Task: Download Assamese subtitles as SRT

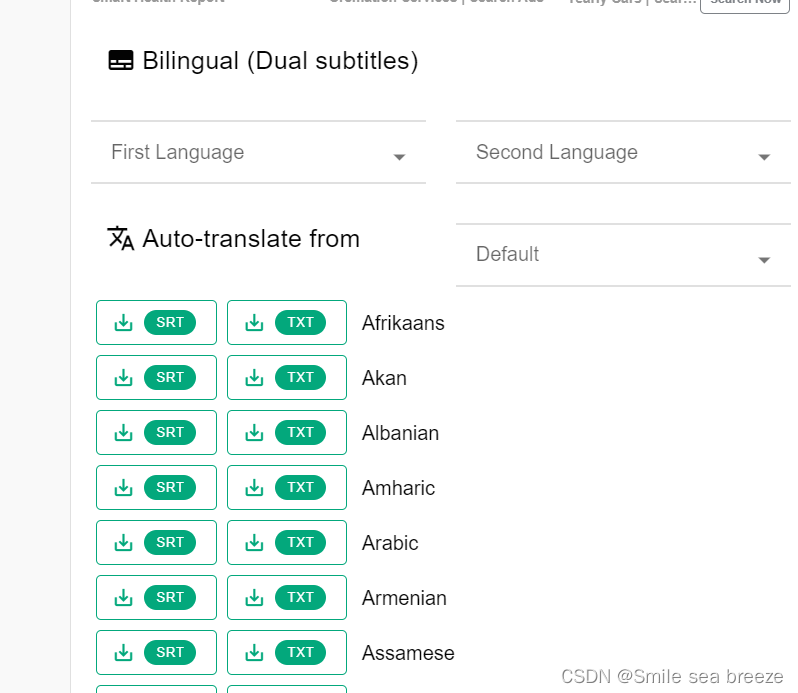Action: [156, 652]
